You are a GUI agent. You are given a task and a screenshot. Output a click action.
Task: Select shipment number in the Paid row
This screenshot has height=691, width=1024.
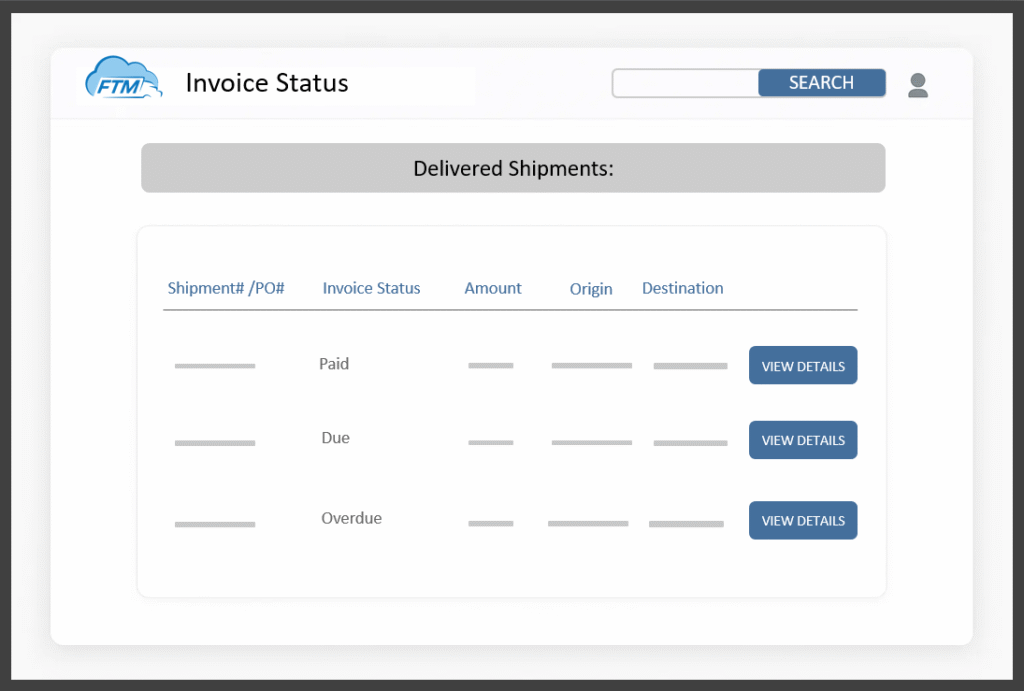tap(215, 366)
